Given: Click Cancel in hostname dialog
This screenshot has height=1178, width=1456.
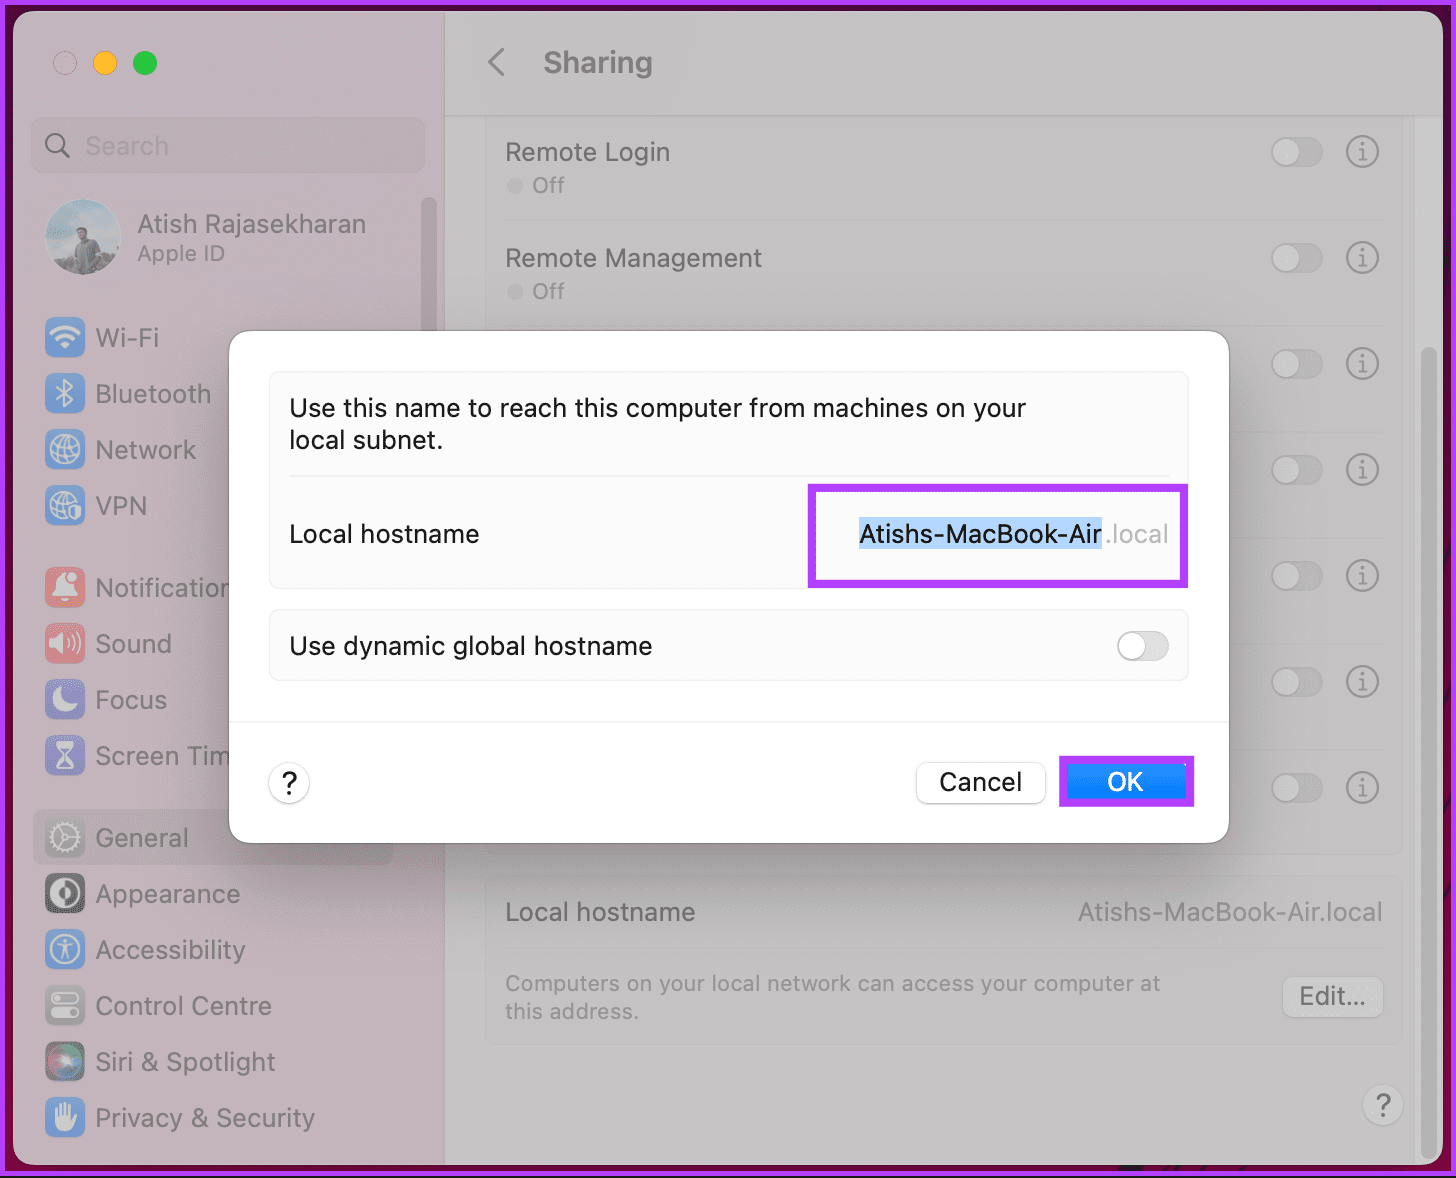Looking at the screenshot, I should tap(981, 782).
